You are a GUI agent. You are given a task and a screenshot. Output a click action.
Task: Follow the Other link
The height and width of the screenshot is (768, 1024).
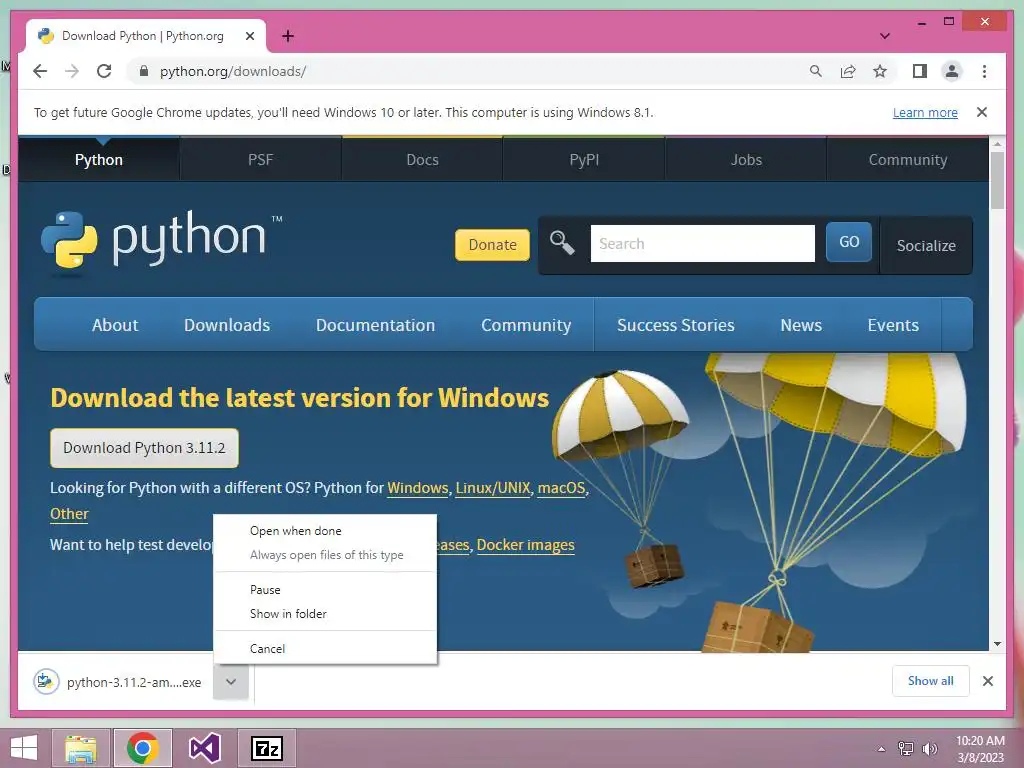(x=69, y=514)
